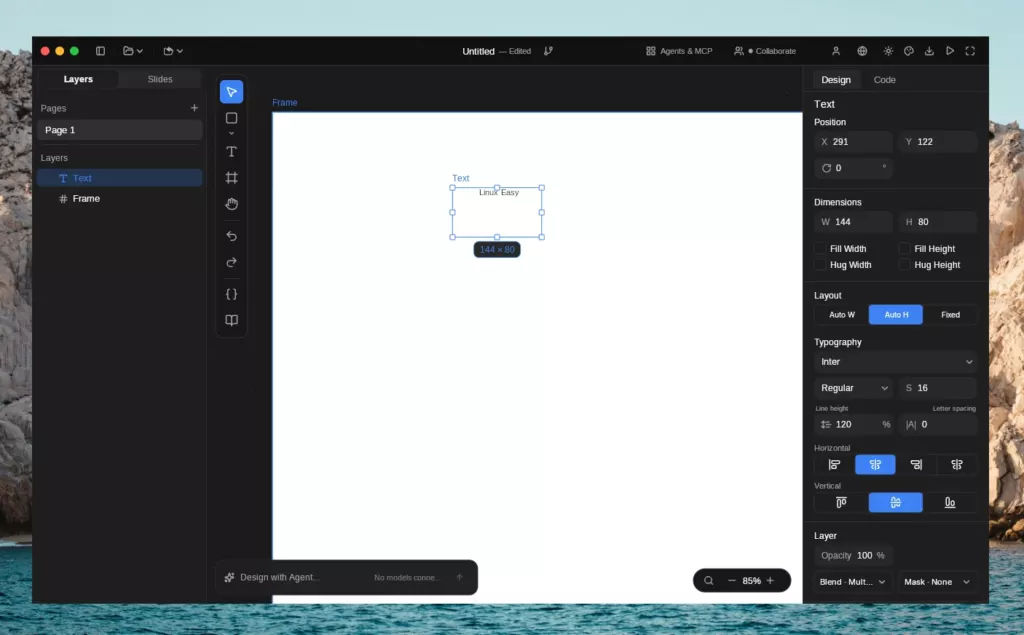Open the user account icon

point(835,51)
